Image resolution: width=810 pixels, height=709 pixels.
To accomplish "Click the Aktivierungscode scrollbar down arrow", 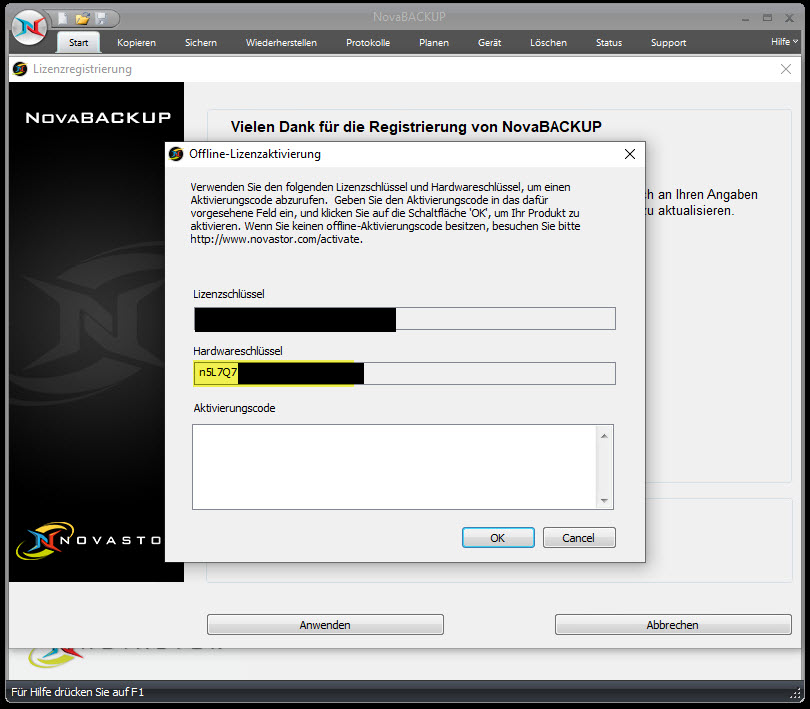I will [x=604, y=500].
